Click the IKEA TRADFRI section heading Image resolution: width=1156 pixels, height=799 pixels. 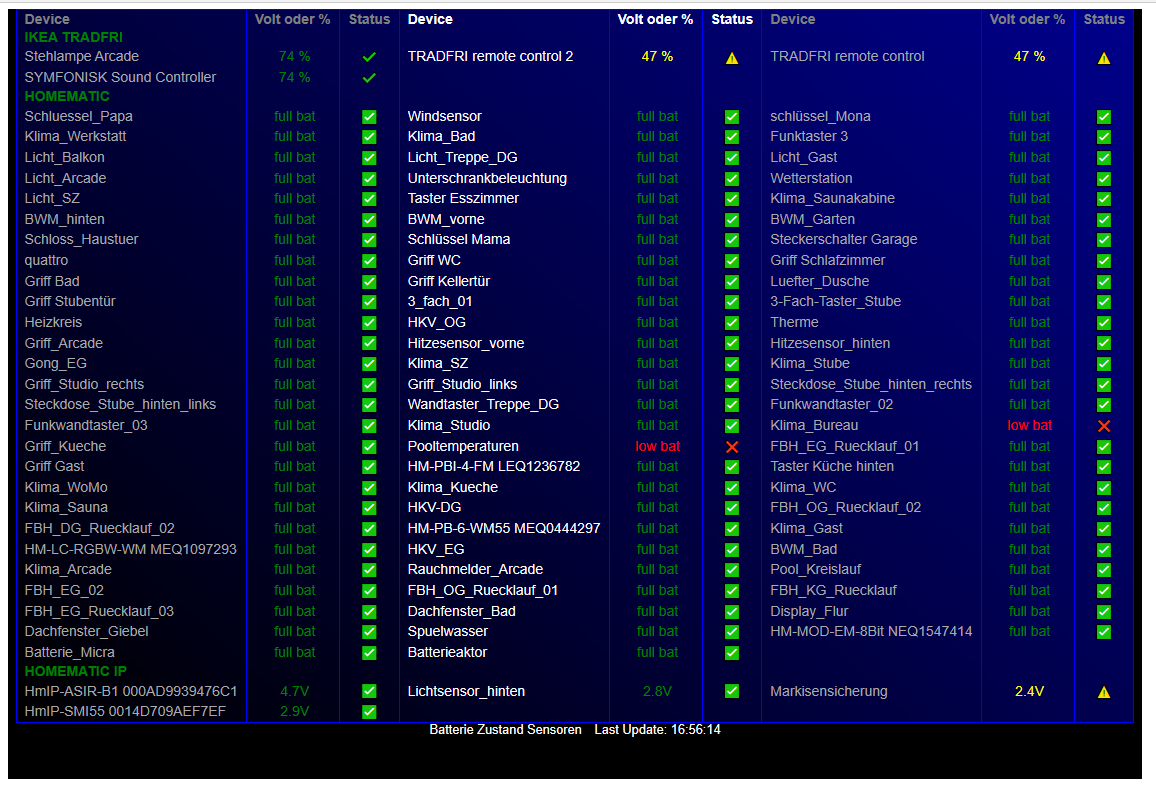tap(74, 37)
